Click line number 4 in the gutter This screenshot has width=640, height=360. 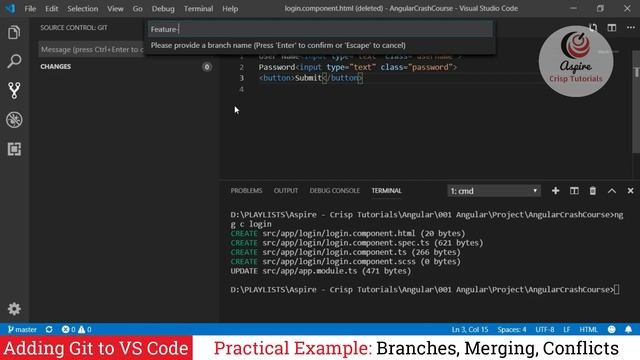coord(241,89)
